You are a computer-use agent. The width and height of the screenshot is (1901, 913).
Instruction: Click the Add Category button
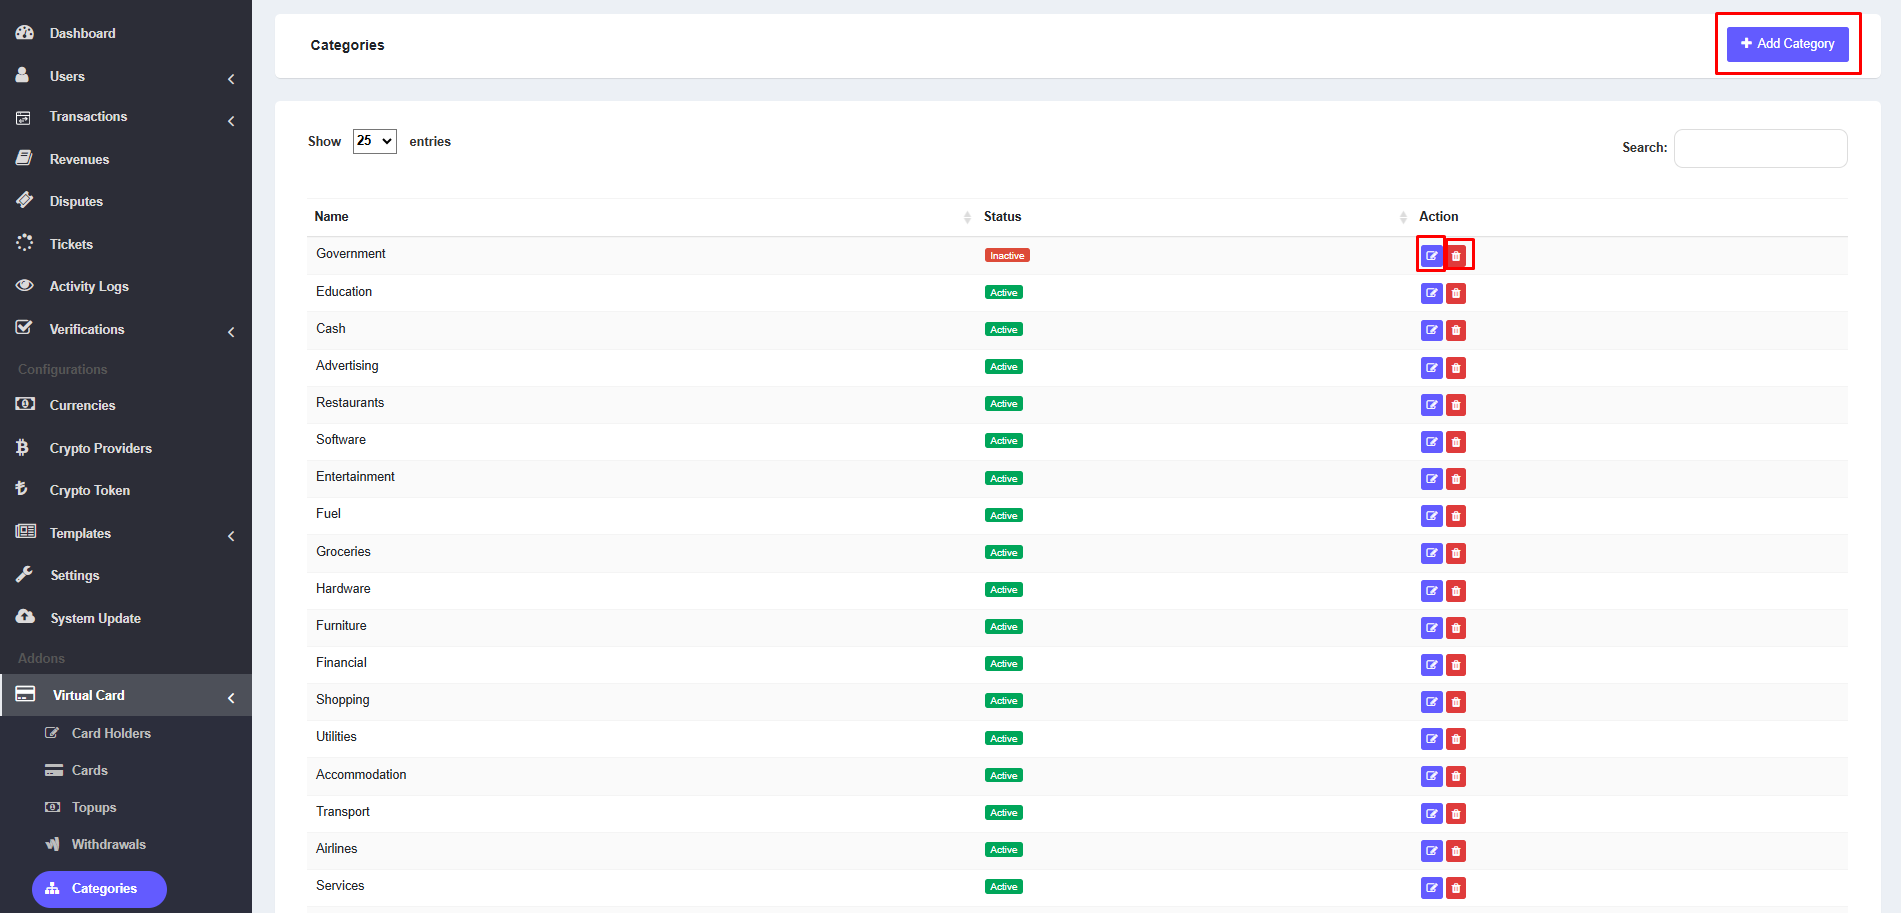tap(1787, 44)
